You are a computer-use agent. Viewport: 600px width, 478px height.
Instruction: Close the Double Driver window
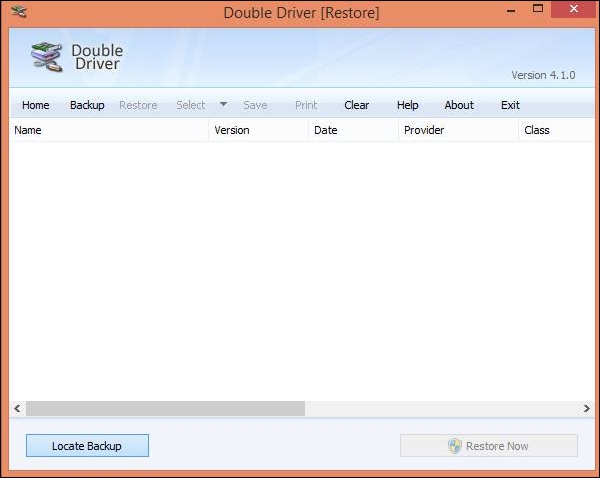[x=574, y=9]
